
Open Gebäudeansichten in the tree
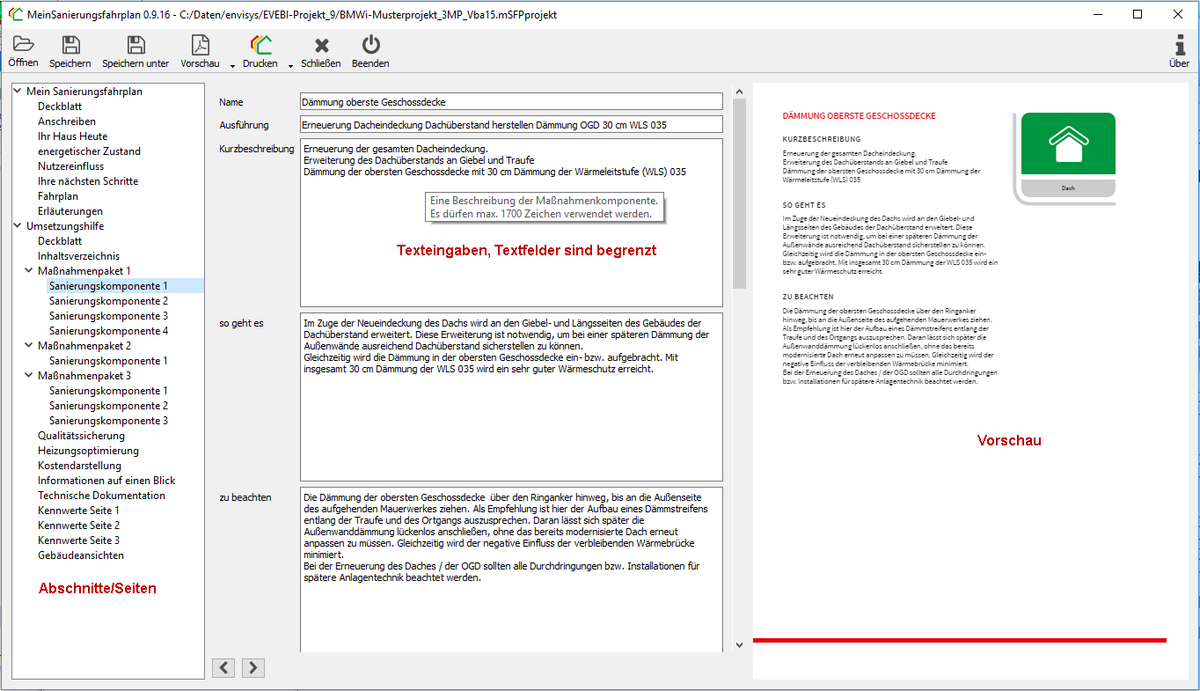[81, 556]
